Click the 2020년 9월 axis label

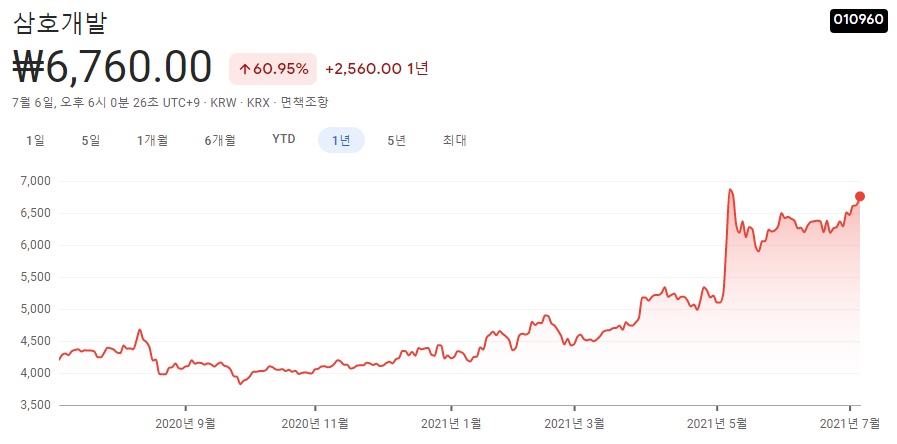pyautogui.click(x=185, y=424)
